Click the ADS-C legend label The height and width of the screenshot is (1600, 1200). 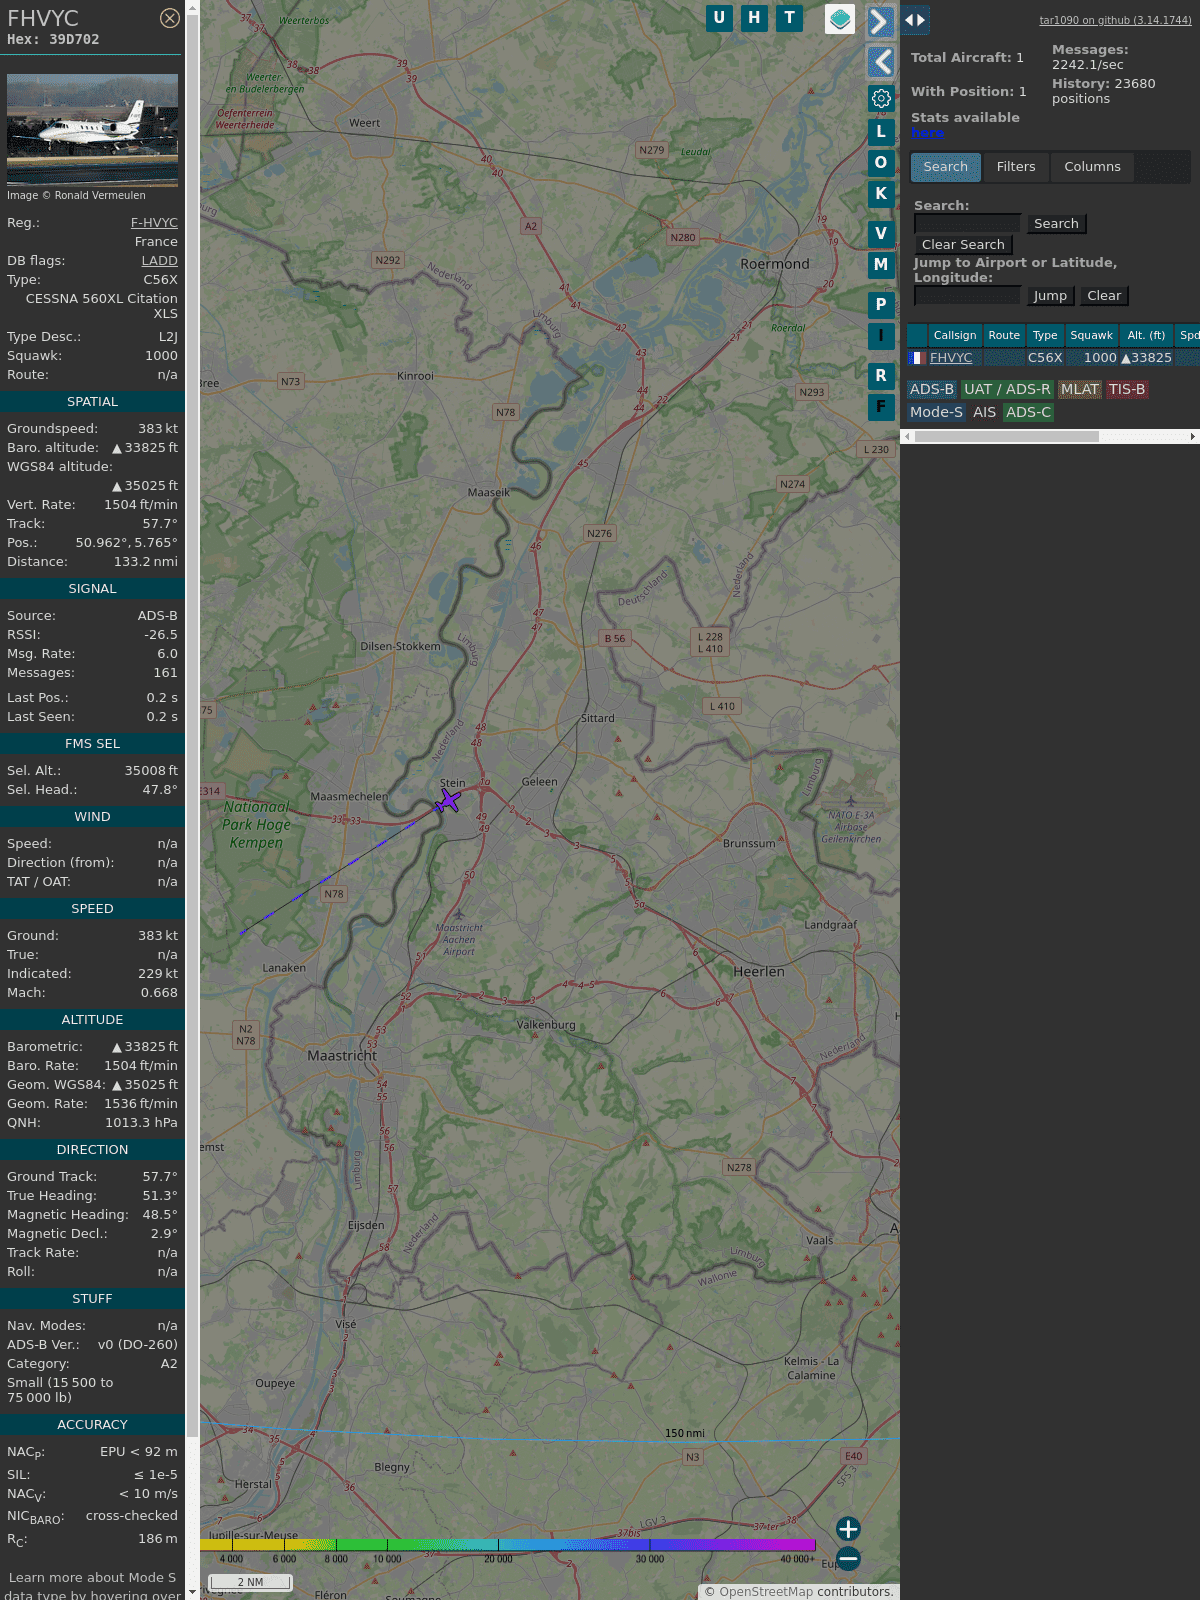[1029, 412]
